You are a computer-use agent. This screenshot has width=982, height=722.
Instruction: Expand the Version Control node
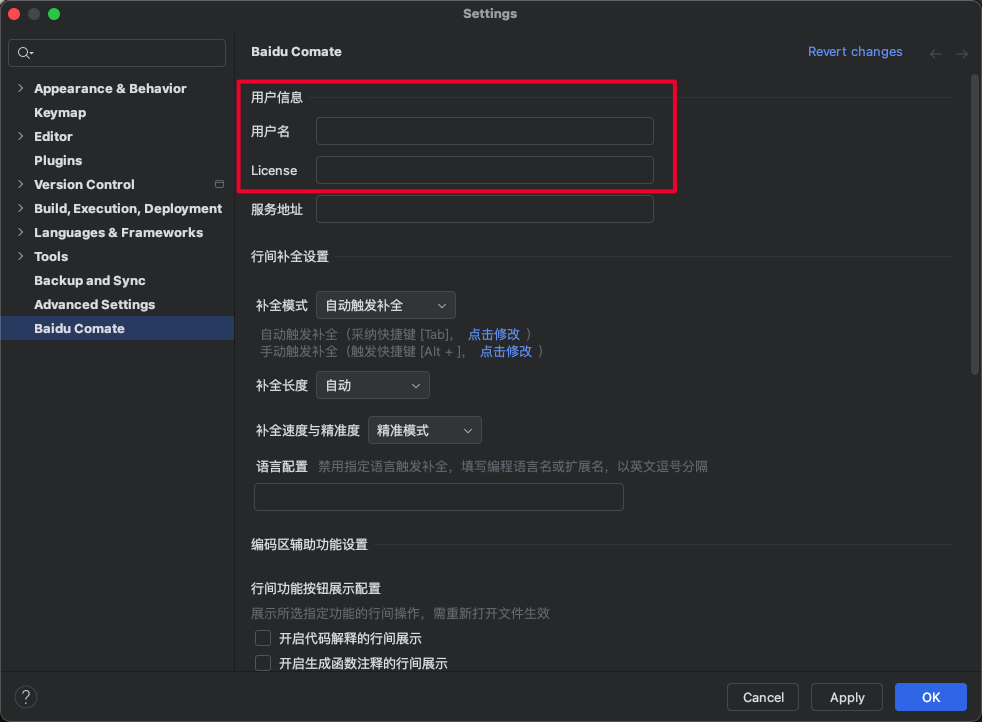click(21, 184)
